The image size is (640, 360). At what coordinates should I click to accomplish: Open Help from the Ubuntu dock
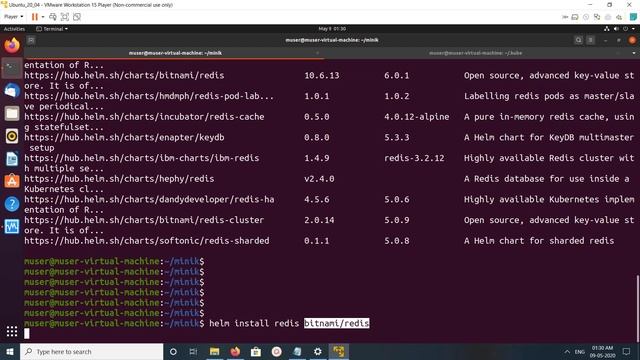(12, 204)
